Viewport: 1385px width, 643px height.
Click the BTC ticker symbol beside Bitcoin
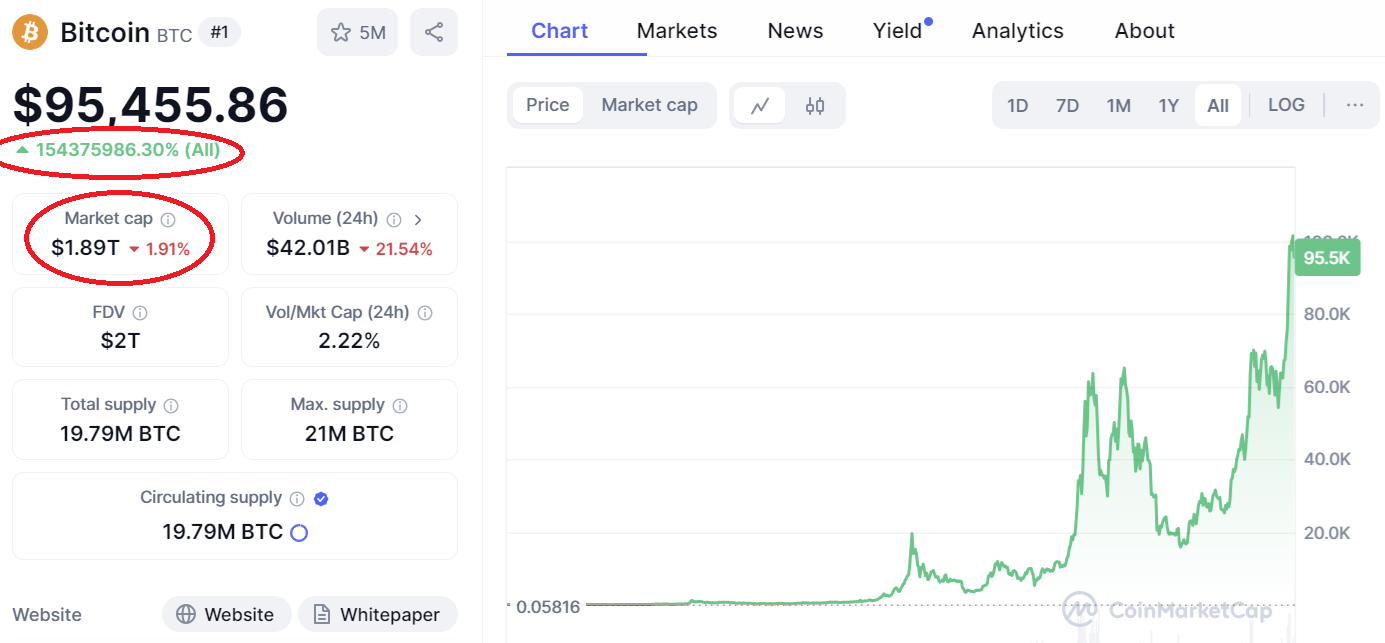tap(174, 35)
